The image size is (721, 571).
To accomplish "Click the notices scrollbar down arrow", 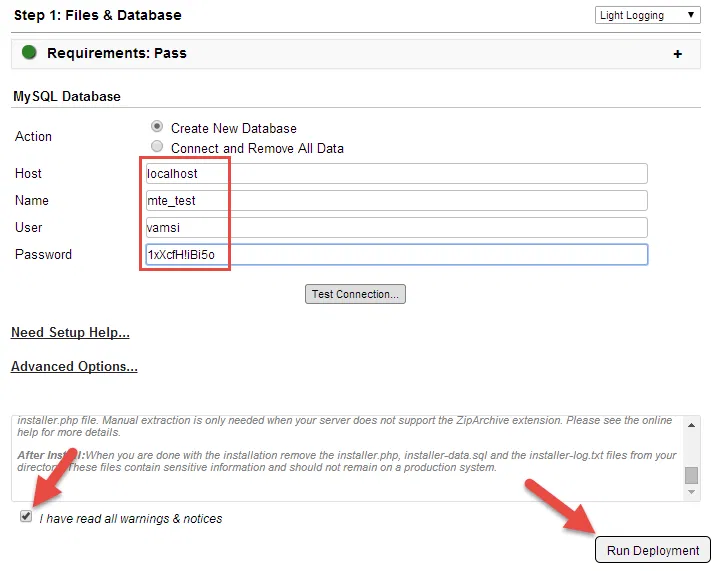I will [691, 492].
